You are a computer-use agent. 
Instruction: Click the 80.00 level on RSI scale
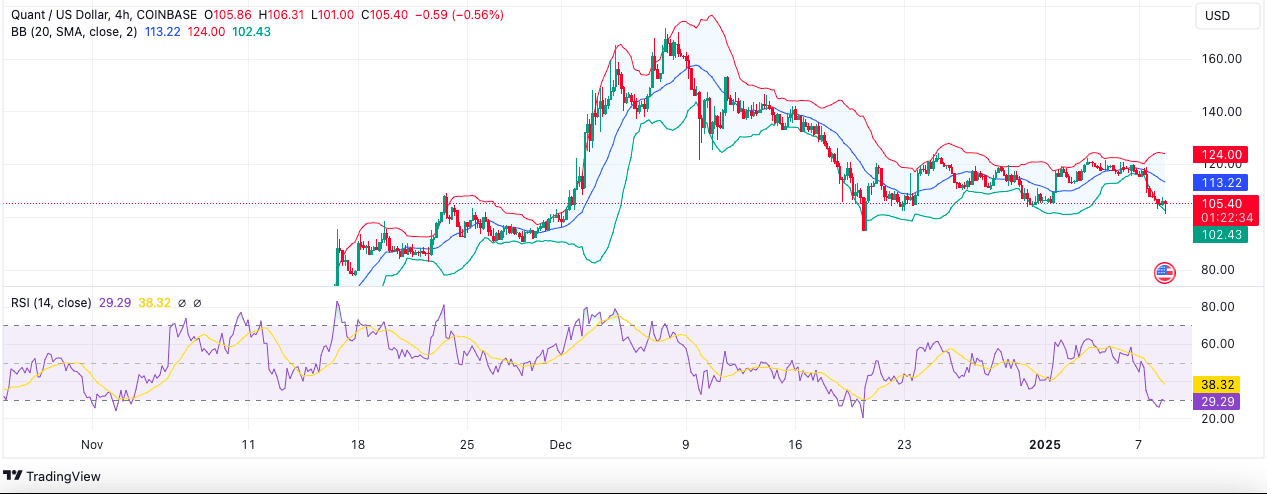click(1218, 307)
